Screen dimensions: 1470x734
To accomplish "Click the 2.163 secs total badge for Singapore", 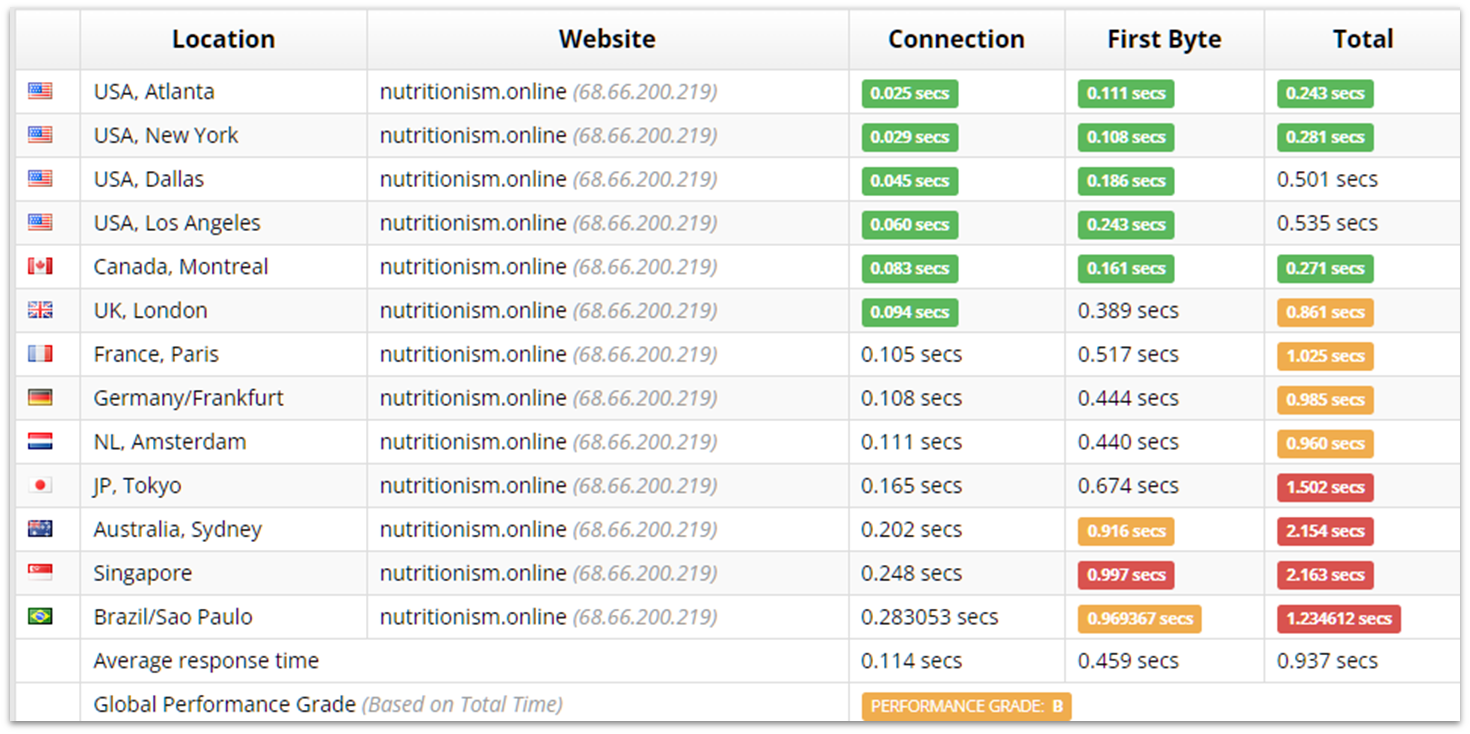I will pyautogui.click(x=1325, y=575).
